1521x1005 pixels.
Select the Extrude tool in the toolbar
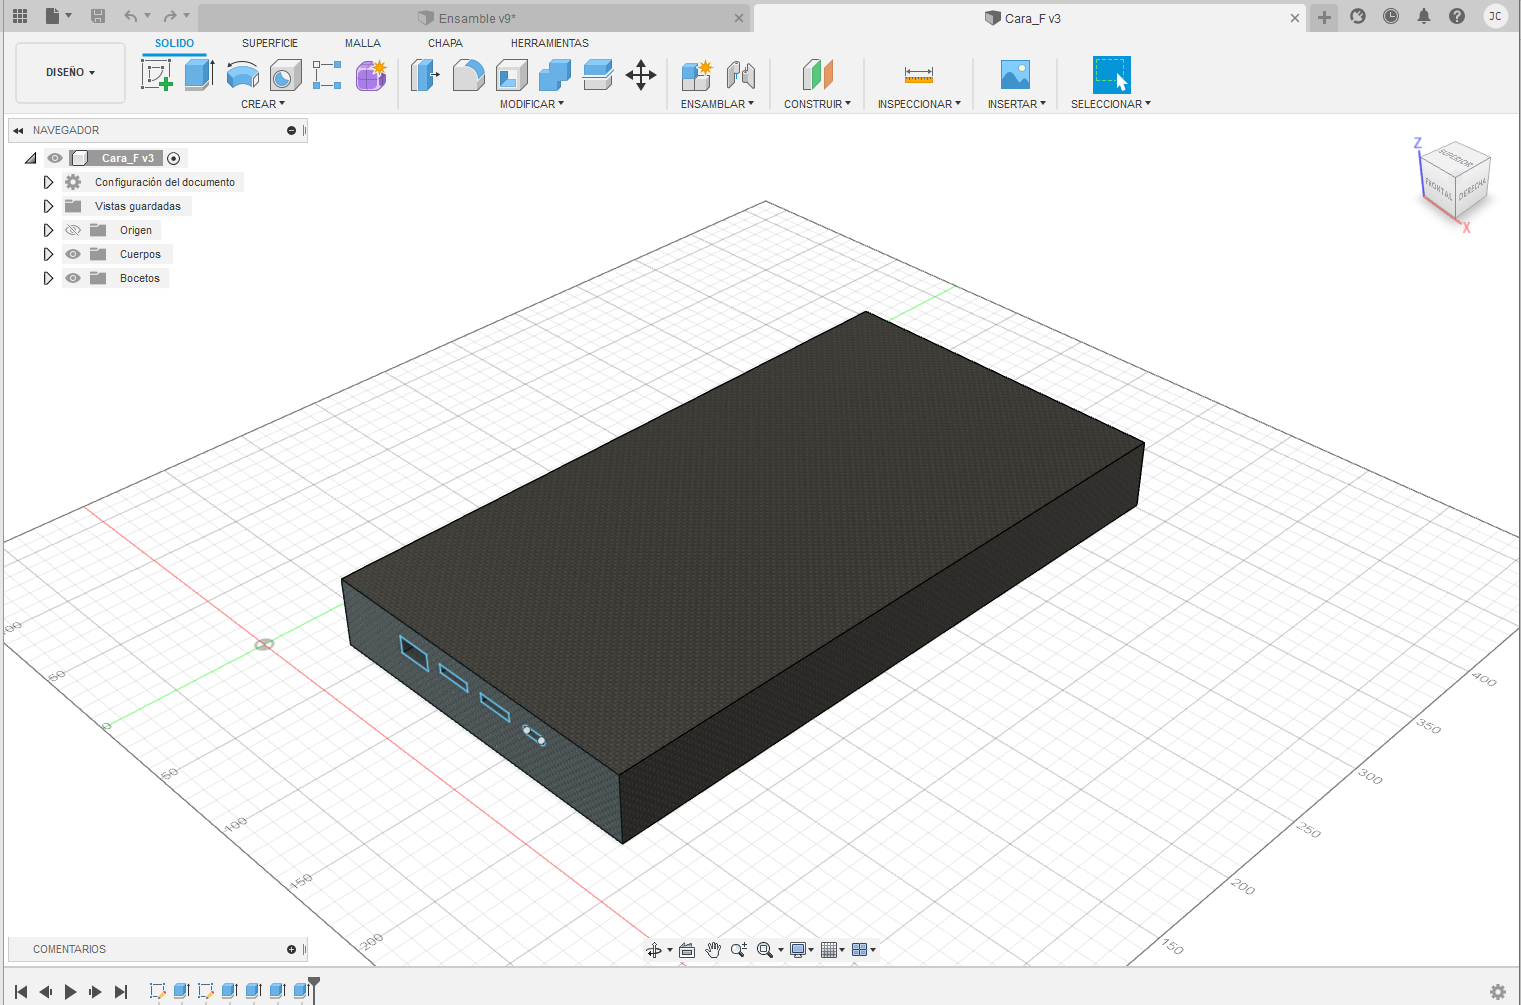click(199, 75)
